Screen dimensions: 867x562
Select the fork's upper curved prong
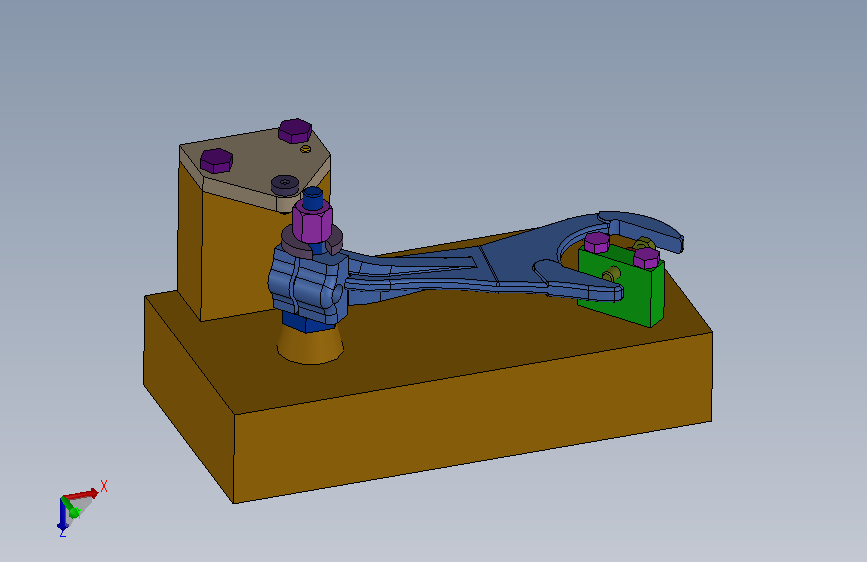(641, 228)
